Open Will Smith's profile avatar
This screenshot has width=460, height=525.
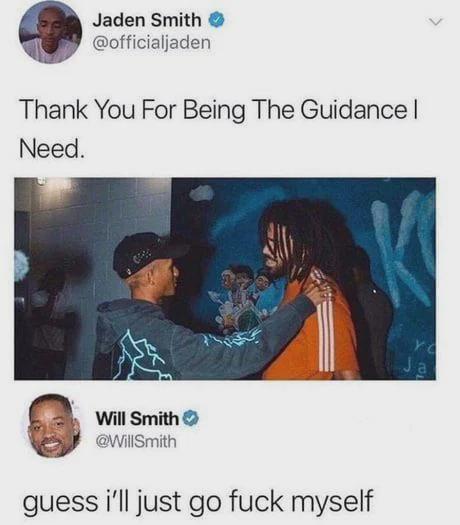[53, 427]
